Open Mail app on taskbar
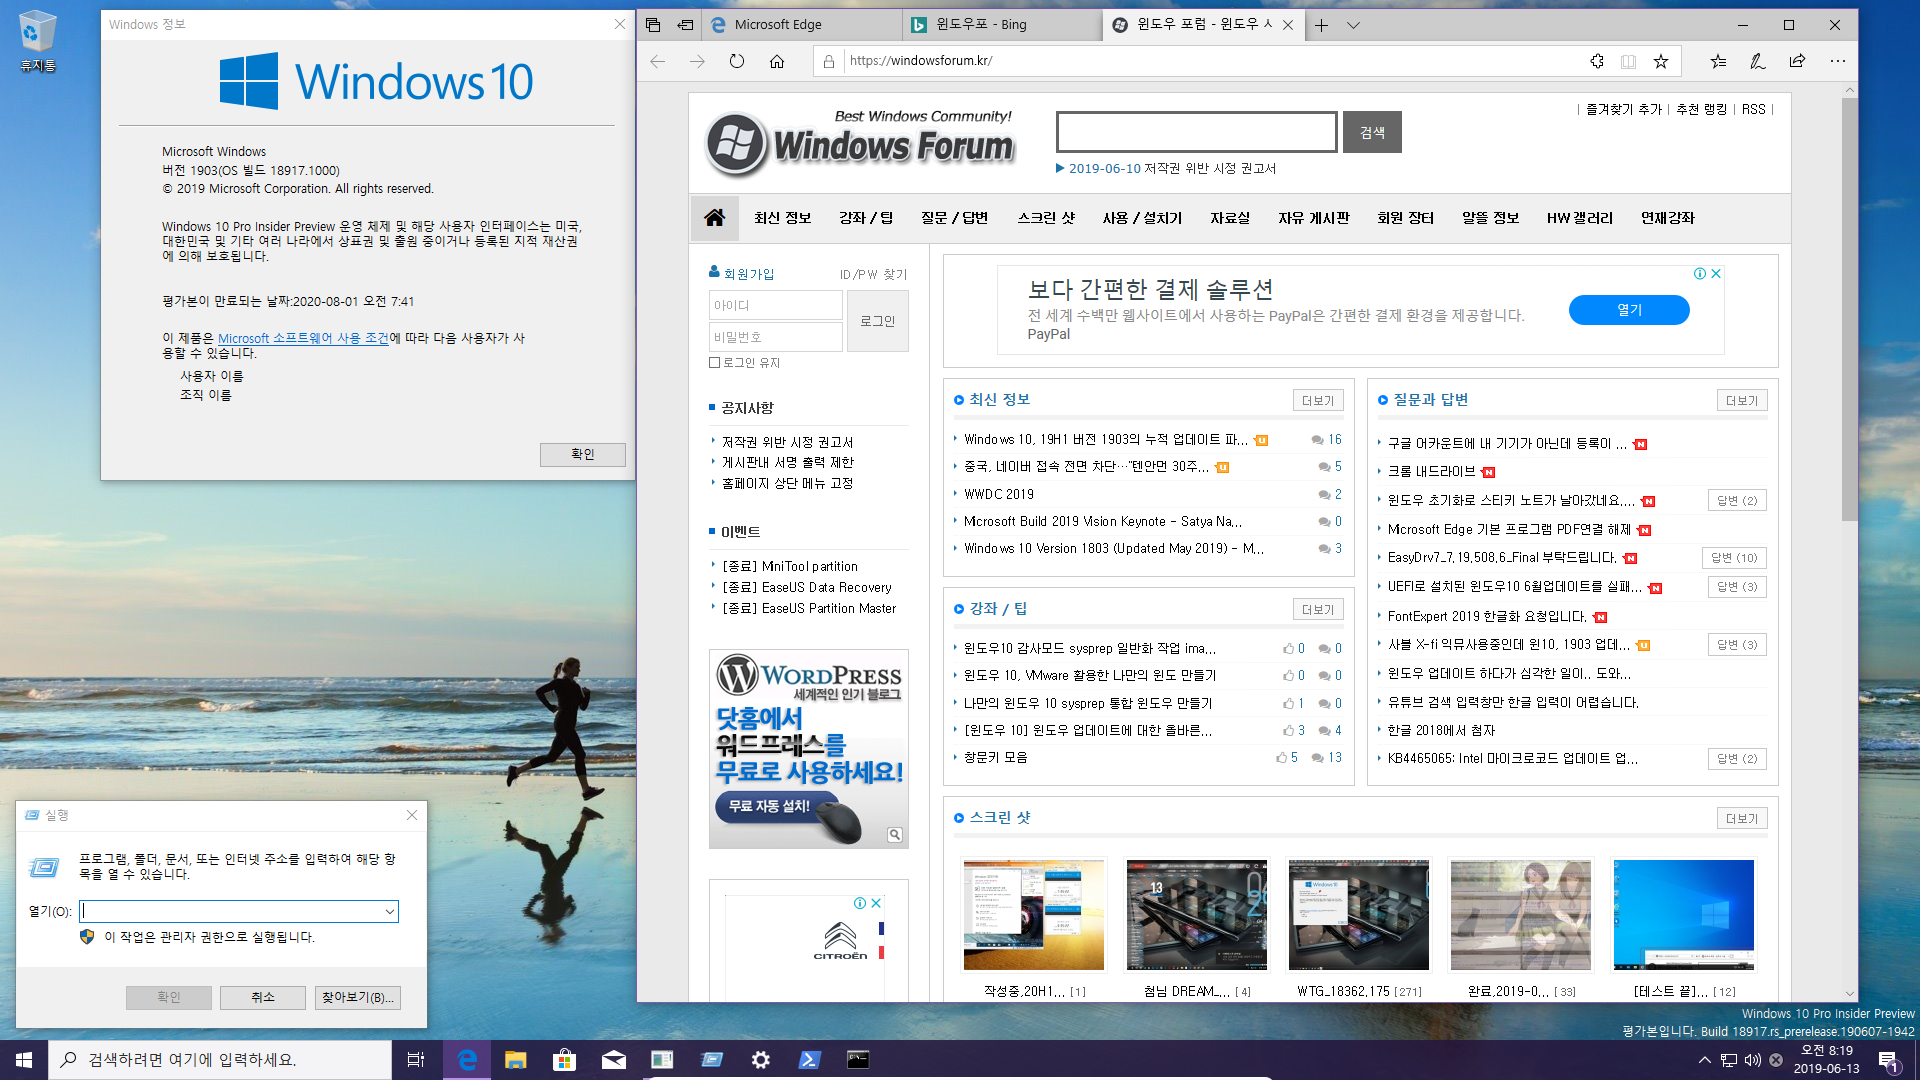This screenshot has width=1920, height=1080. [613, 1060]
